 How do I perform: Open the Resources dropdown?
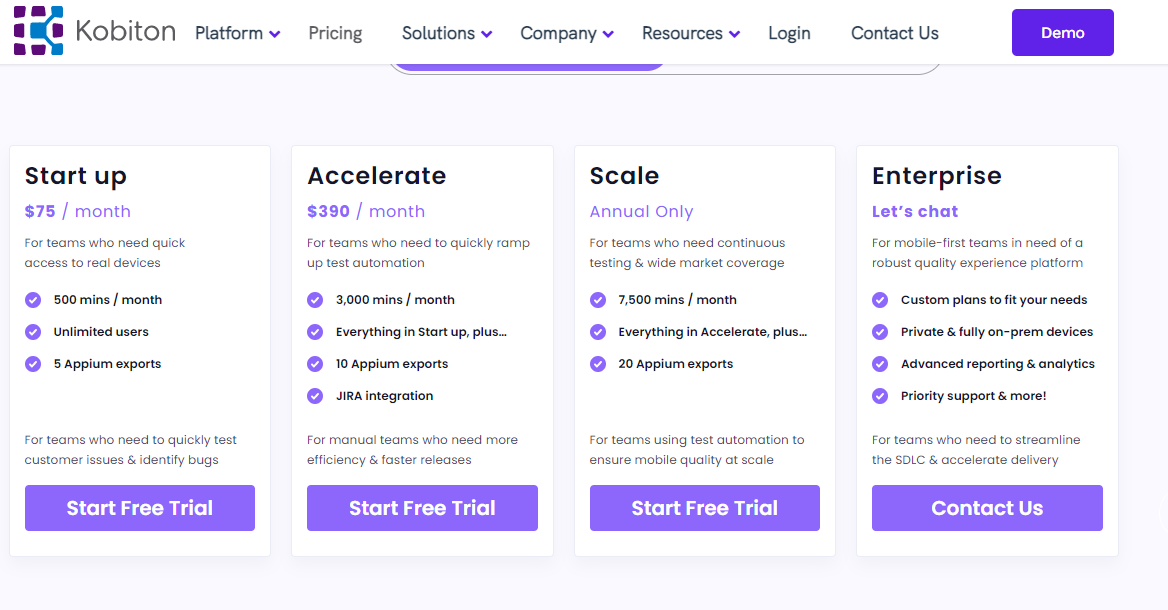[691, 34]
